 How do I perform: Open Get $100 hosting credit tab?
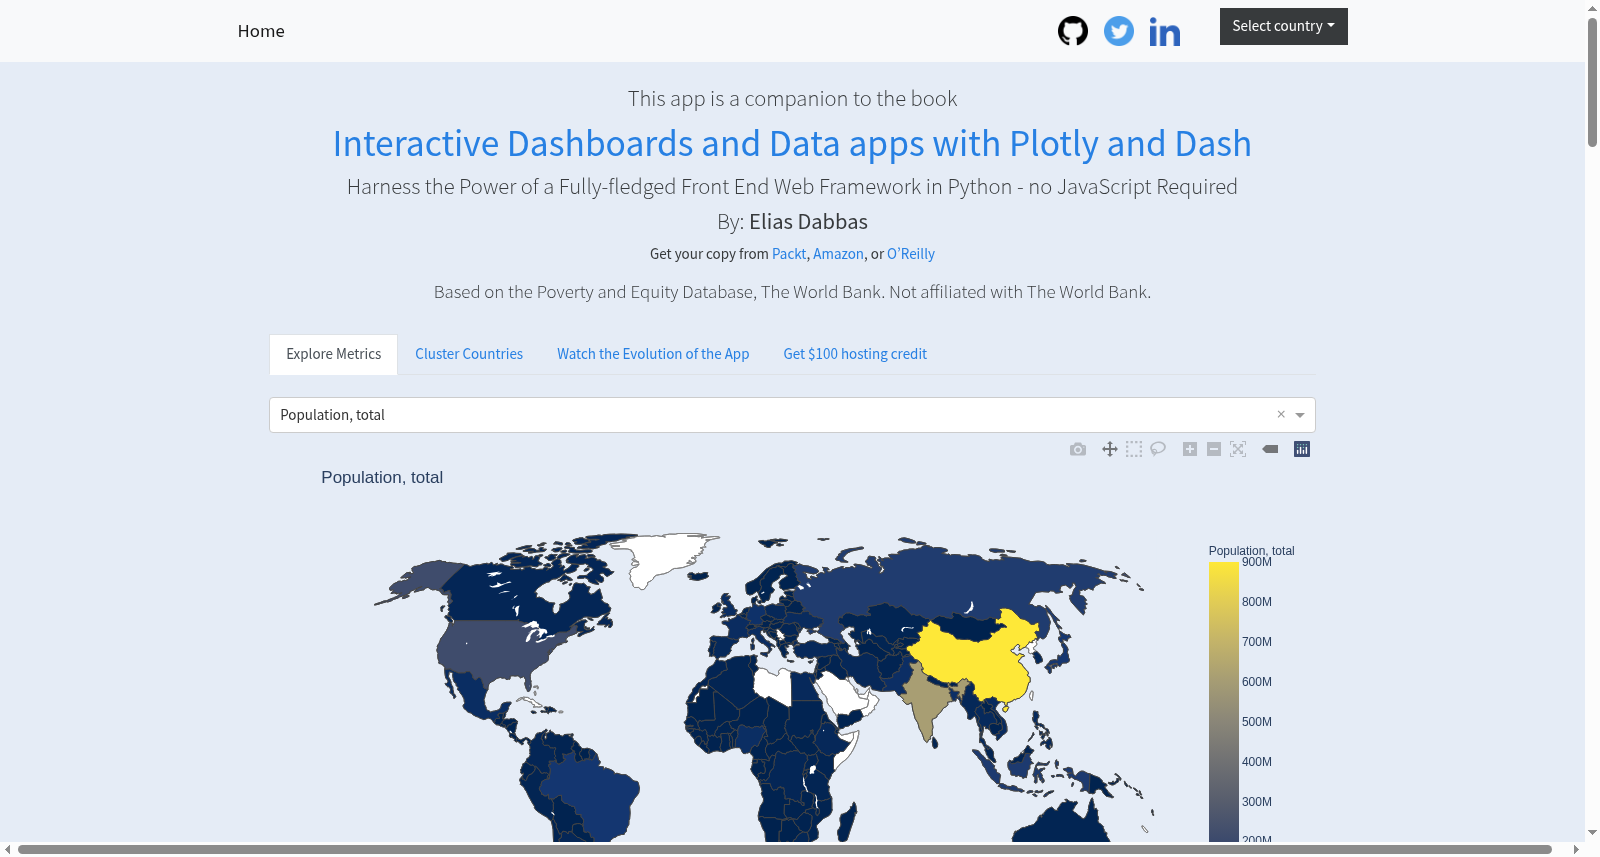855,354
